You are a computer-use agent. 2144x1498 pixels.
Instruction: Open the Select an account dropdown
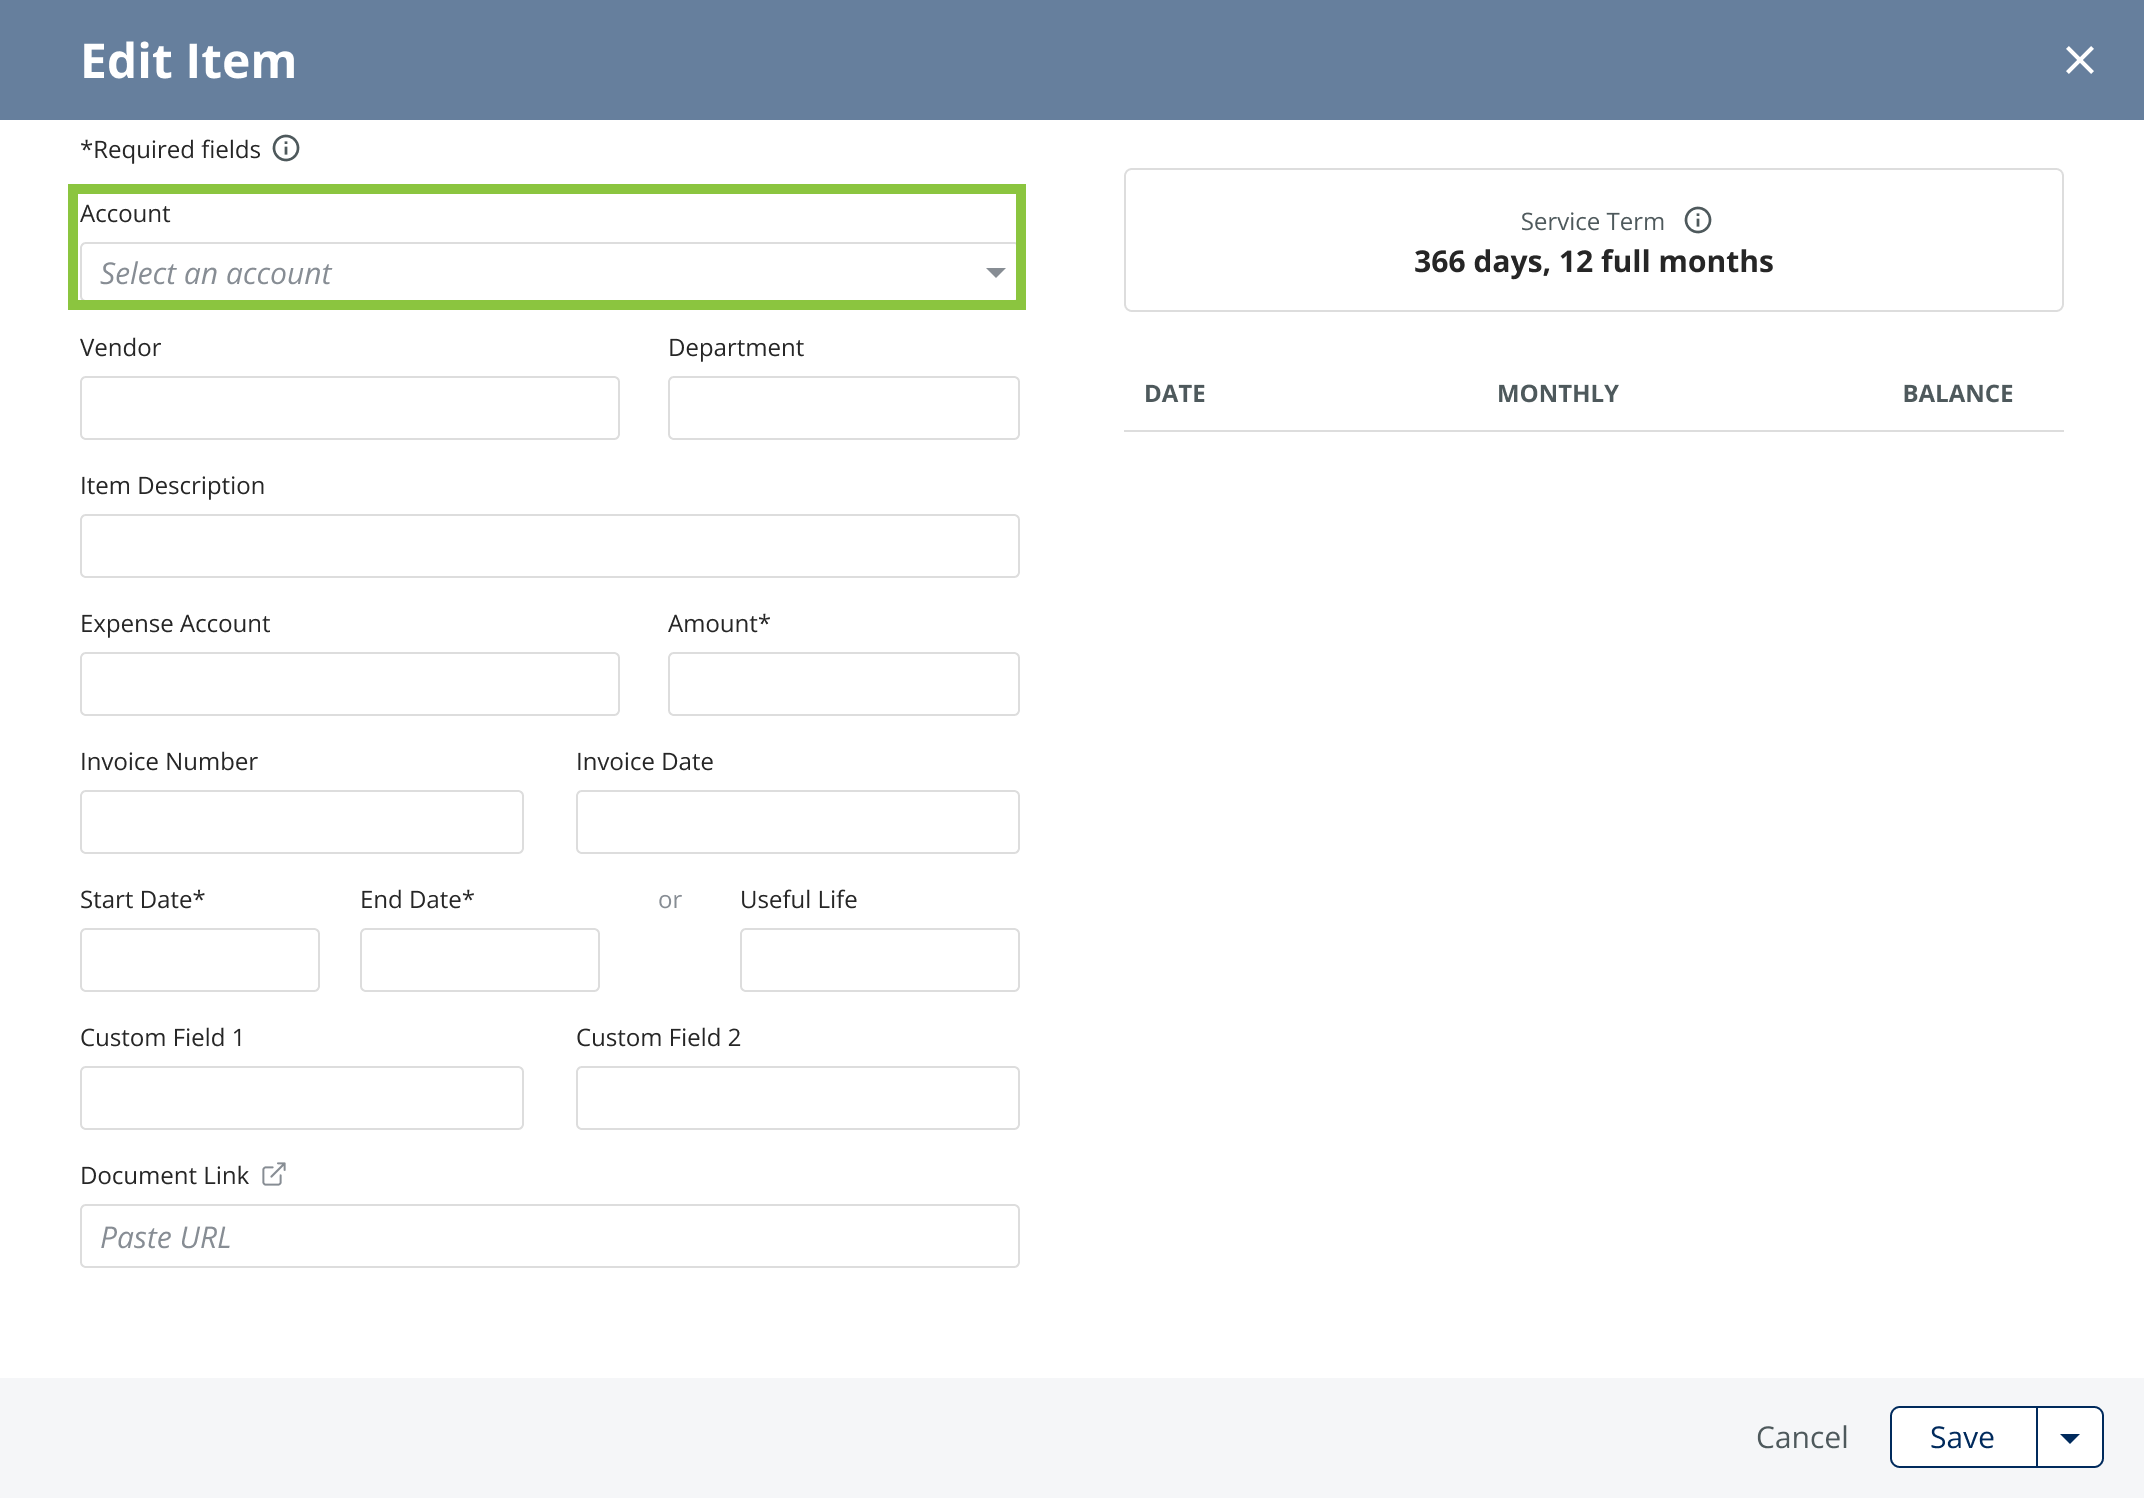click(x=549, y=272)
